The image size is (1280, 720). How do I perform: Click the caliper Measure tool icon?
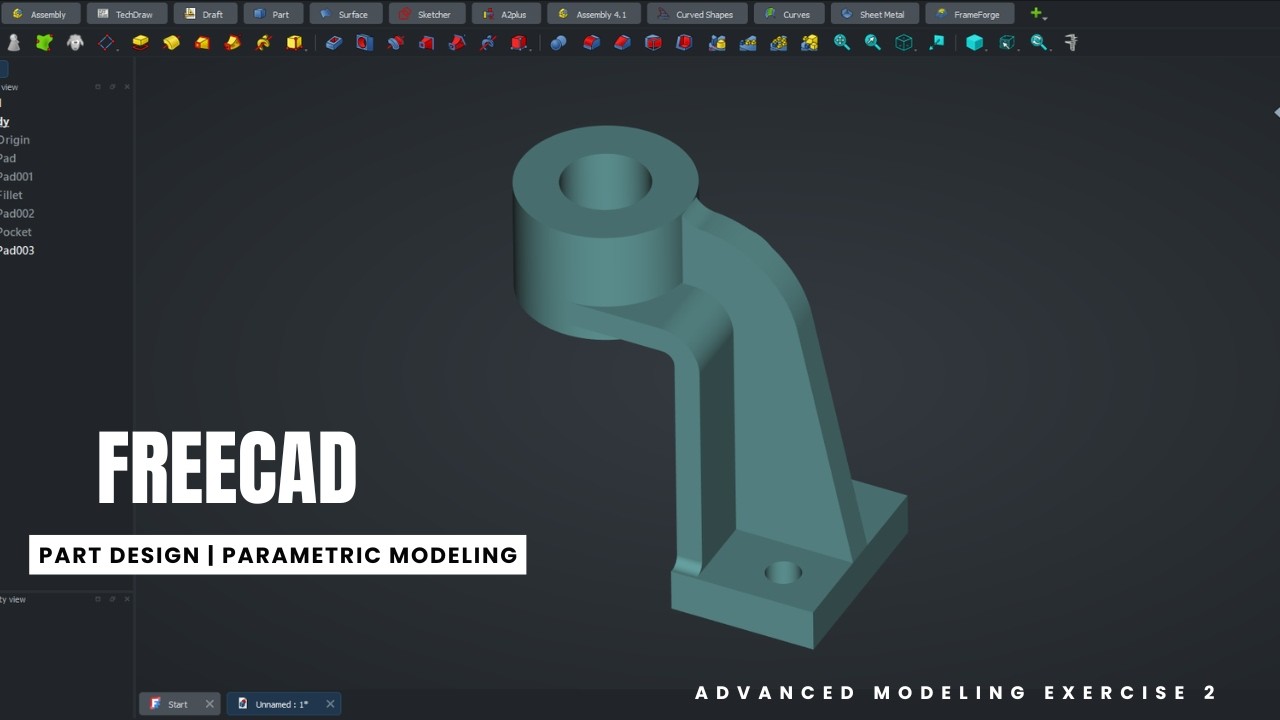point(1071,42)
